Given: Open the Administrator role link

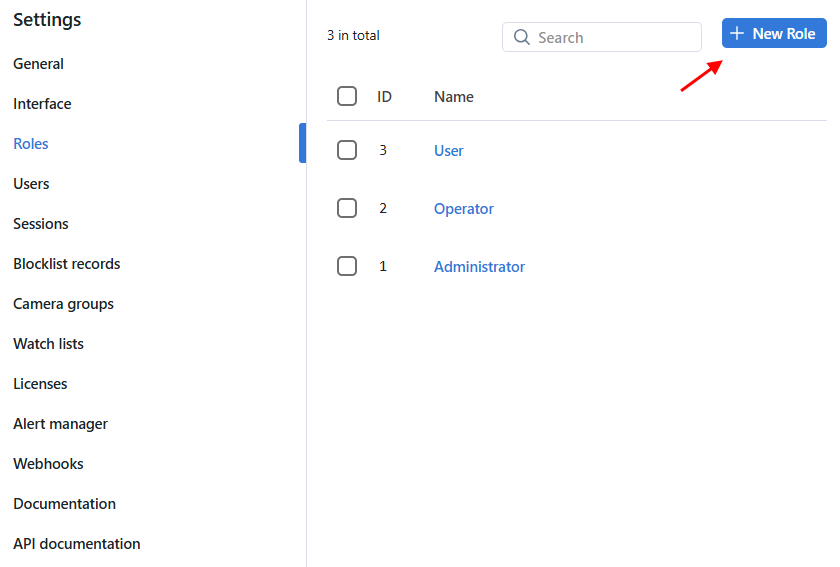Looking at the screenshot, I should coord(479,267).
